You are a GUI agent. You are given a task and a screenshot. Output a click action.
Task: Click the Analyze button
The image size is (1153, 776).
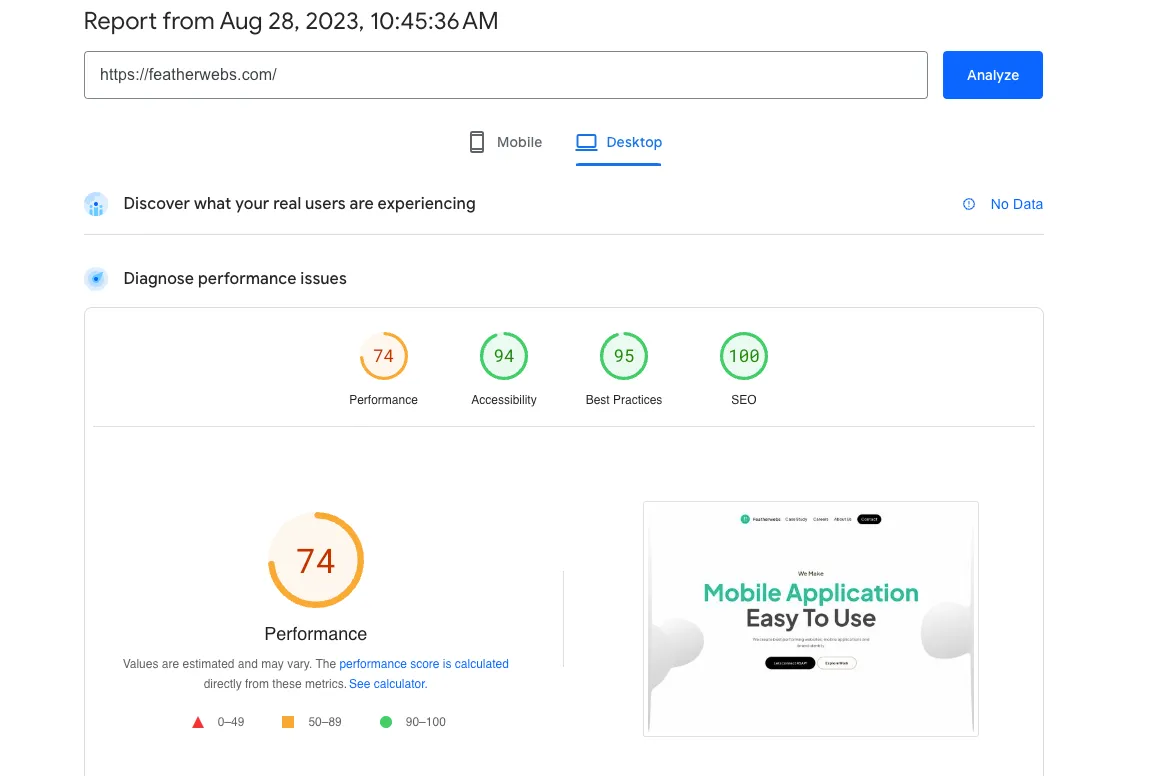992,74
